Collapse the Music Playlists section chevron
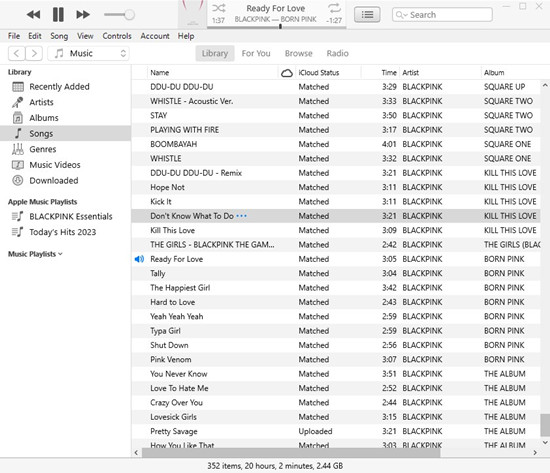The width and height of the screenshot is (550, 473). click(x=60, y=254)
